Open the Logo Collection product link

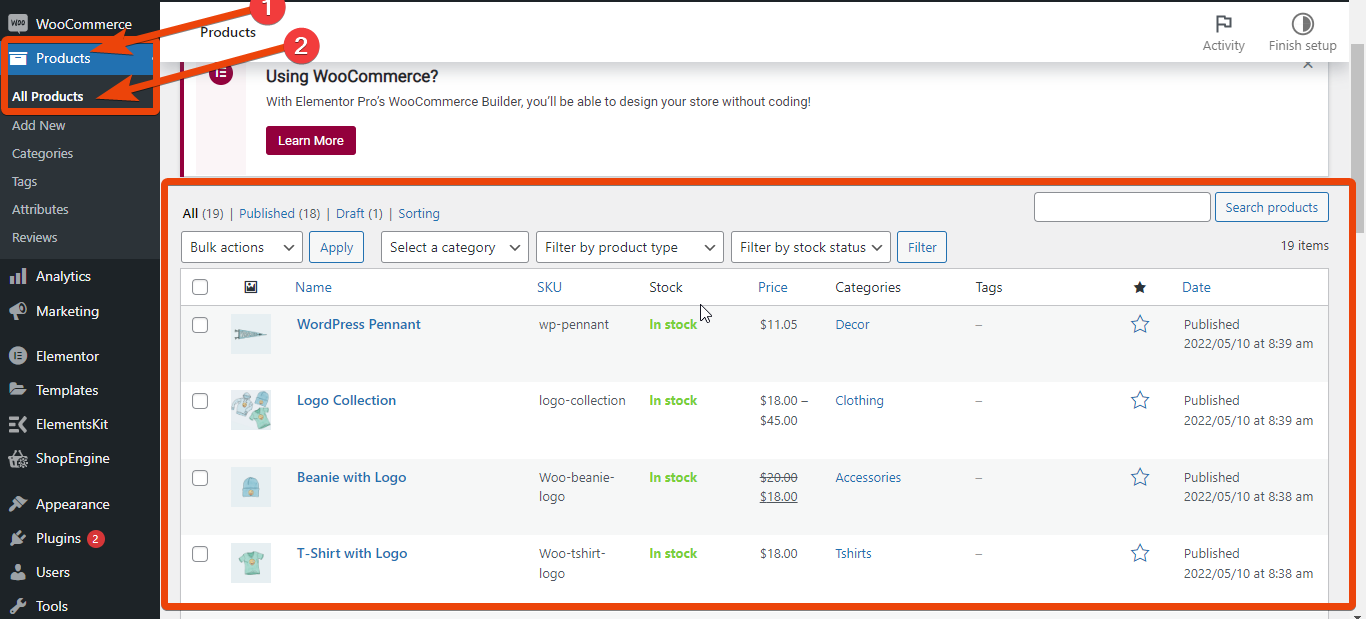coord(347,400)
